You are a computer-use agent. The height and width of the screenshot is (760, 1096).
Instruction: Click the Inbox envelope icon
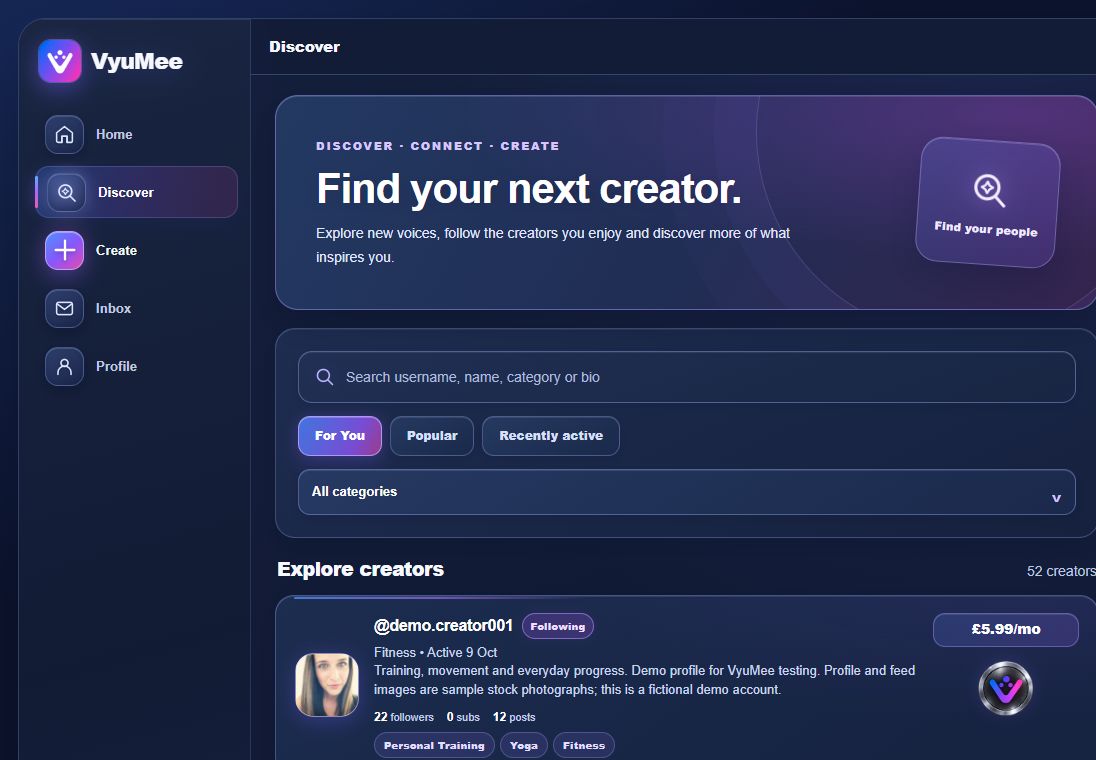[x=64, y=308]
